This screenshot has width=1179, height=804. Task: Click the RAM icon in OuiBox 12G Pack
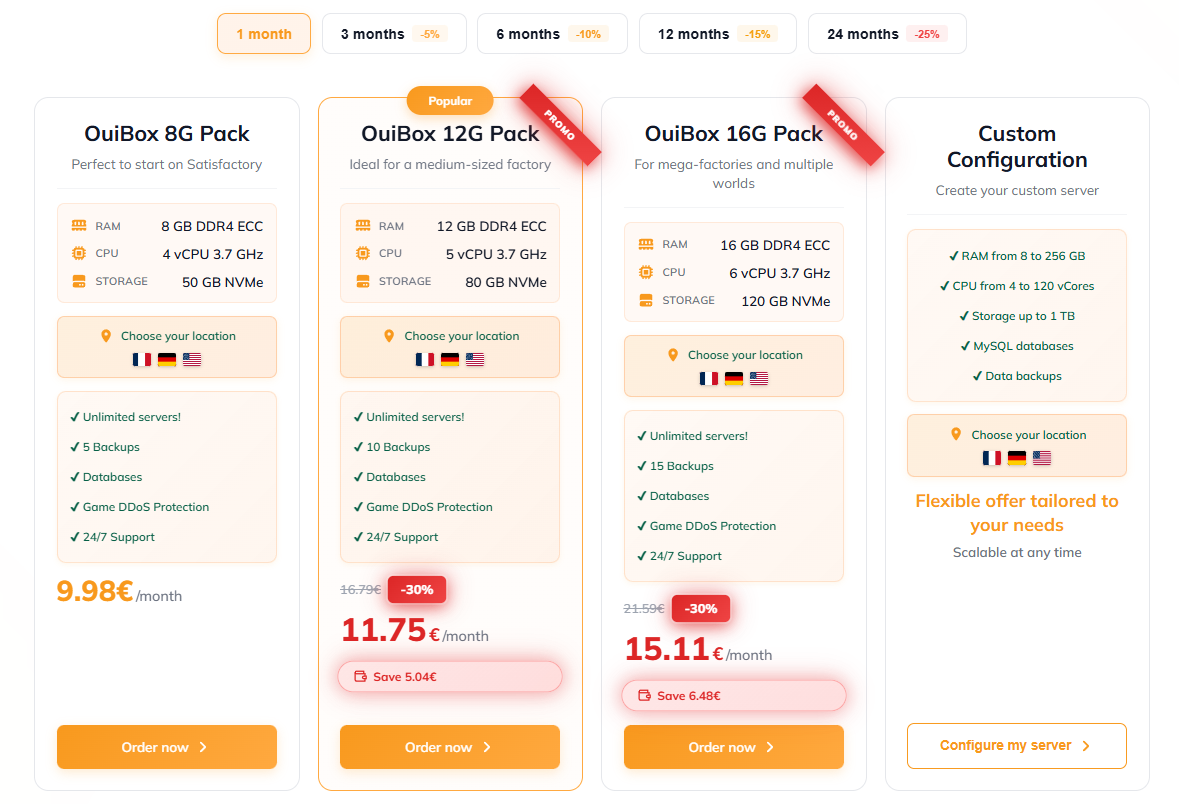pos(363,226)
